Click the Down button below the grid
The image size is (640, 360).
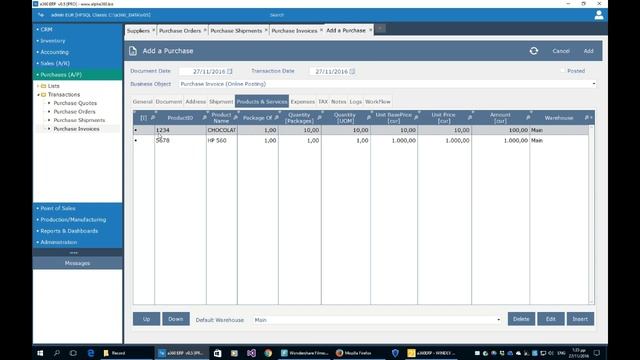[176, 319]
